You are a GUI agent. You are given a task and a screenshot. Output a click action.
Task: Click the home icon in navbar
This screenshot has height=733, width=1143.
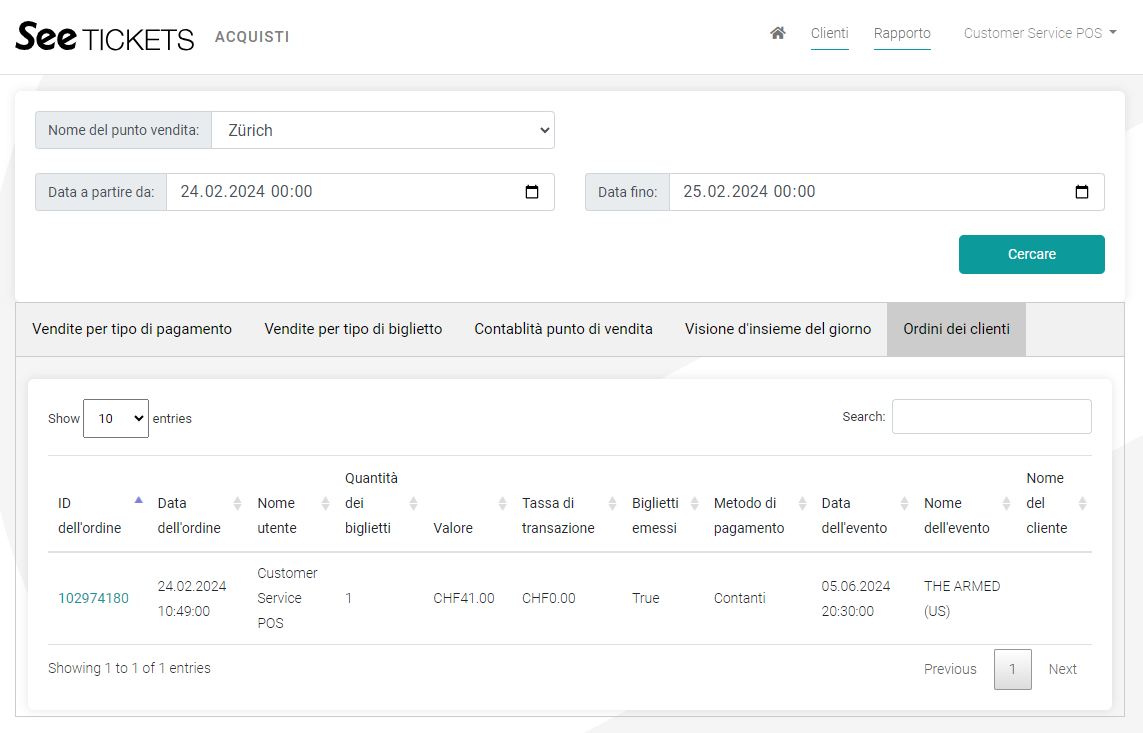point(777,33)
